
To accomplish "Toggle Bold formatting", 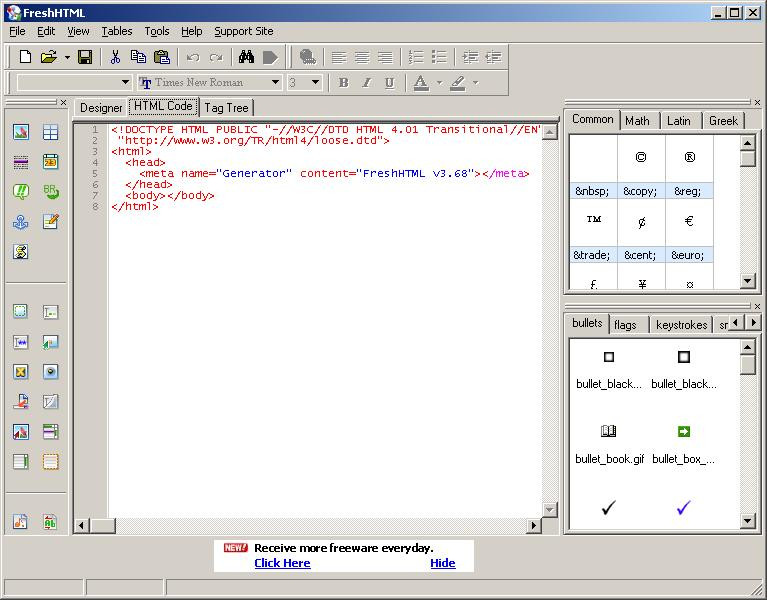I will (x=343, y=83).
